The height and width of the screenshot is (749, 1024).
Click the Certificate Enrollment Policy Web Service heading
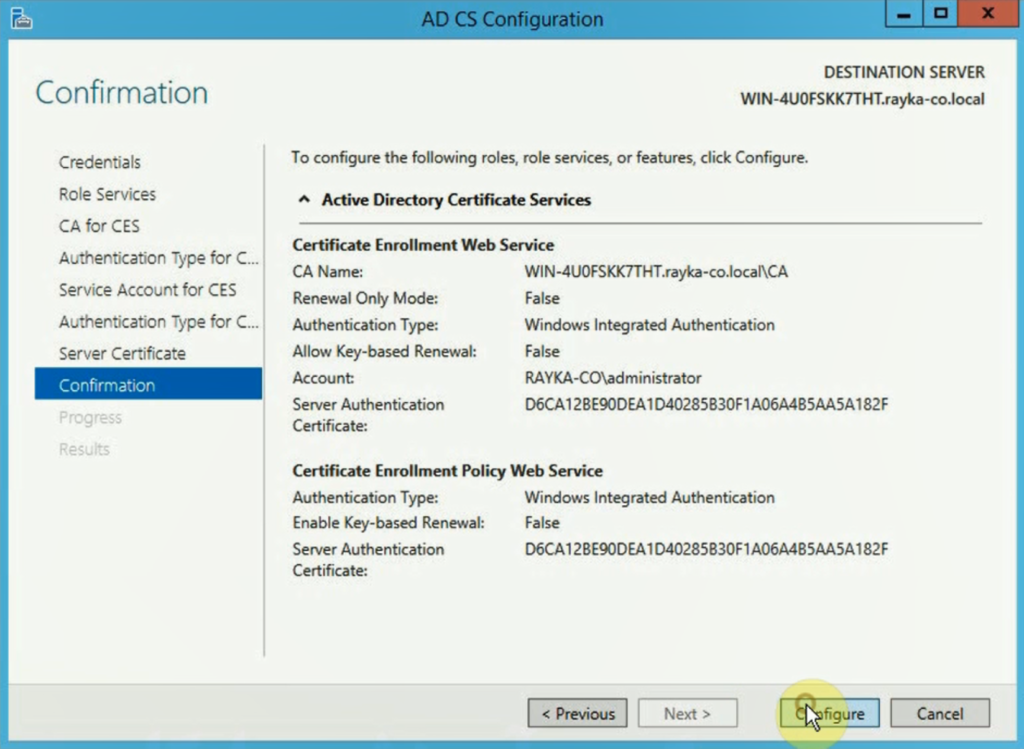pos(447,471)
